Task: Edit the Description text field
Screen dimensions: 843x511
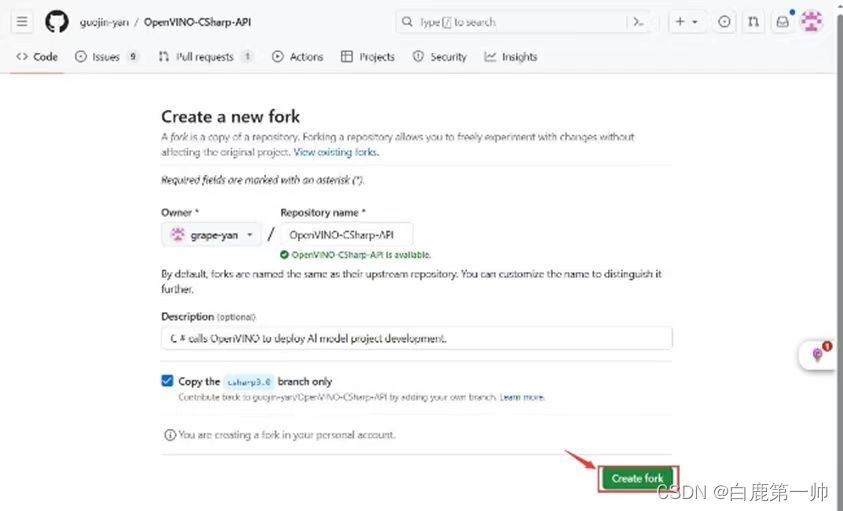Action: [417, 338]
